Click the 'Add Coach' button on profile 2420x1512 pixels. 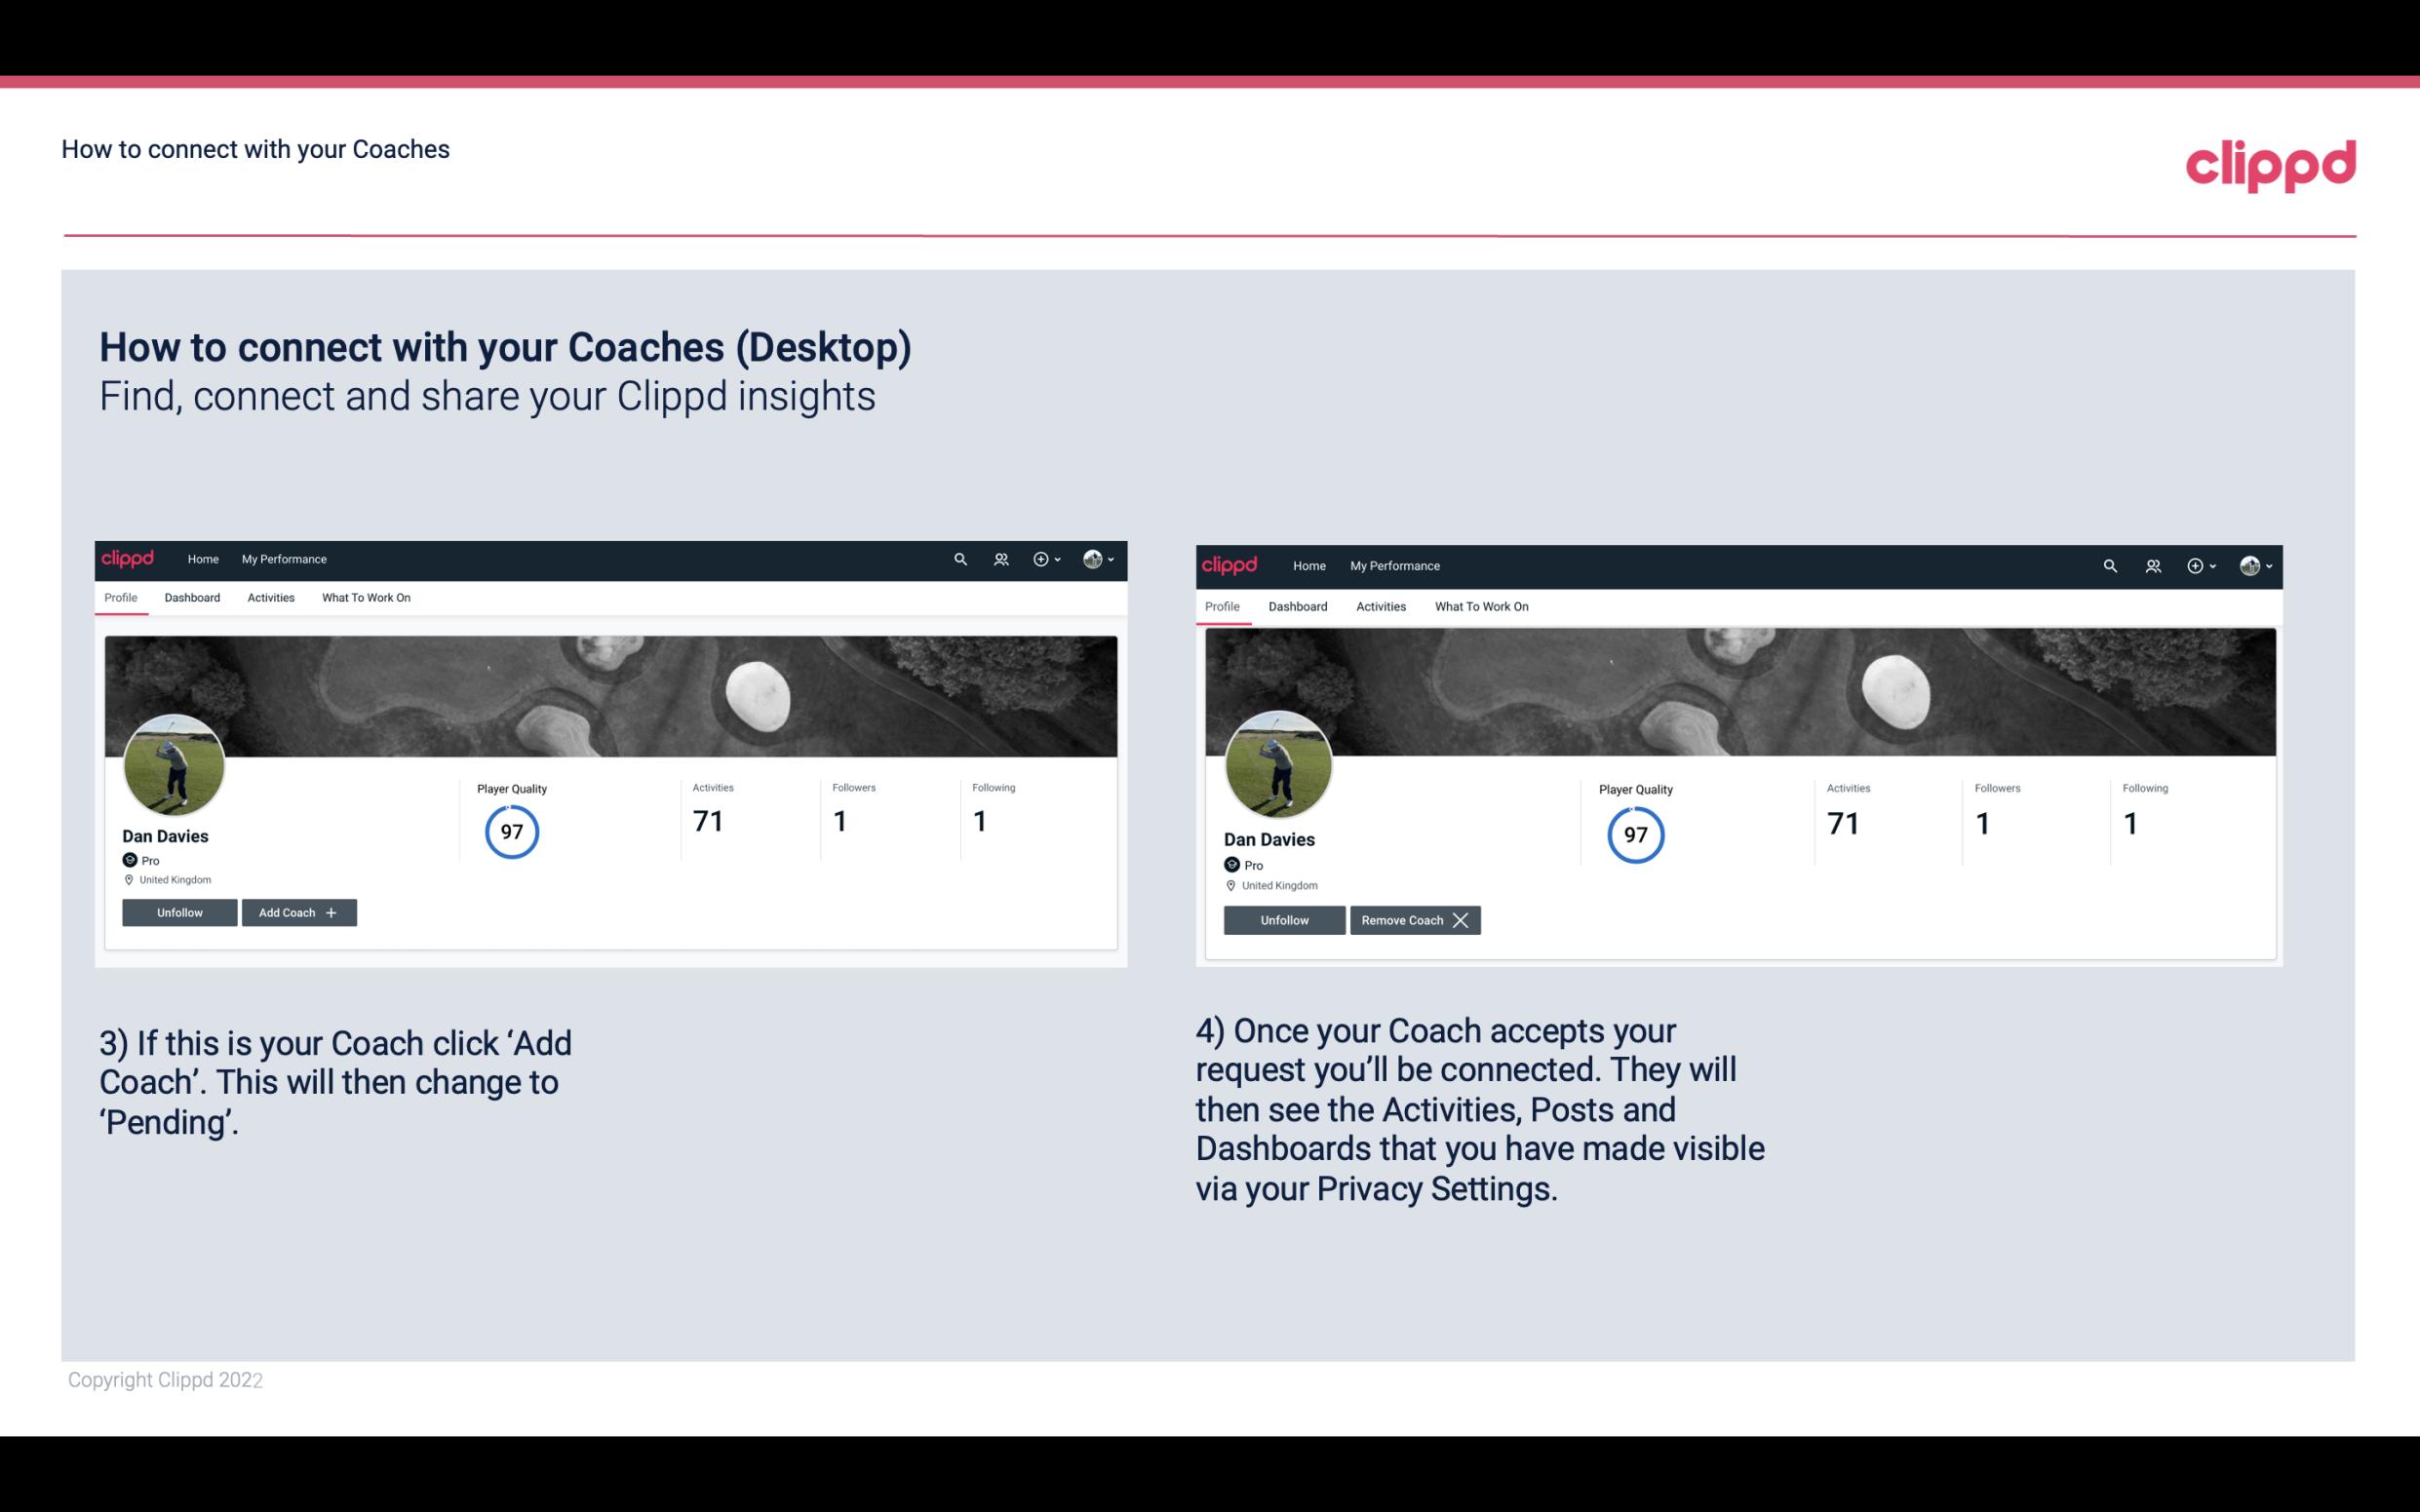click(x=296, y=911)
